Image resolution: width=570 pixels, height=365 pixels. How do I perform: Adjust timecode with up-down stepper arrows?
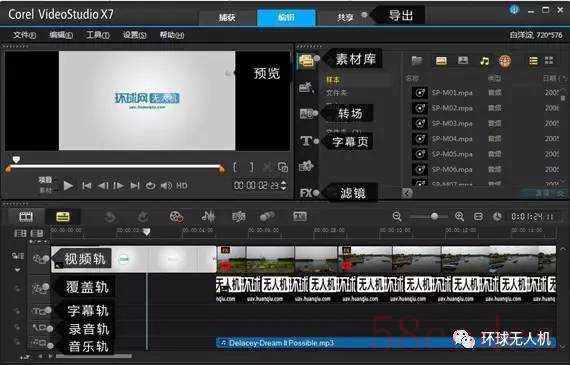pyautogui.click(x=284, y=185)
